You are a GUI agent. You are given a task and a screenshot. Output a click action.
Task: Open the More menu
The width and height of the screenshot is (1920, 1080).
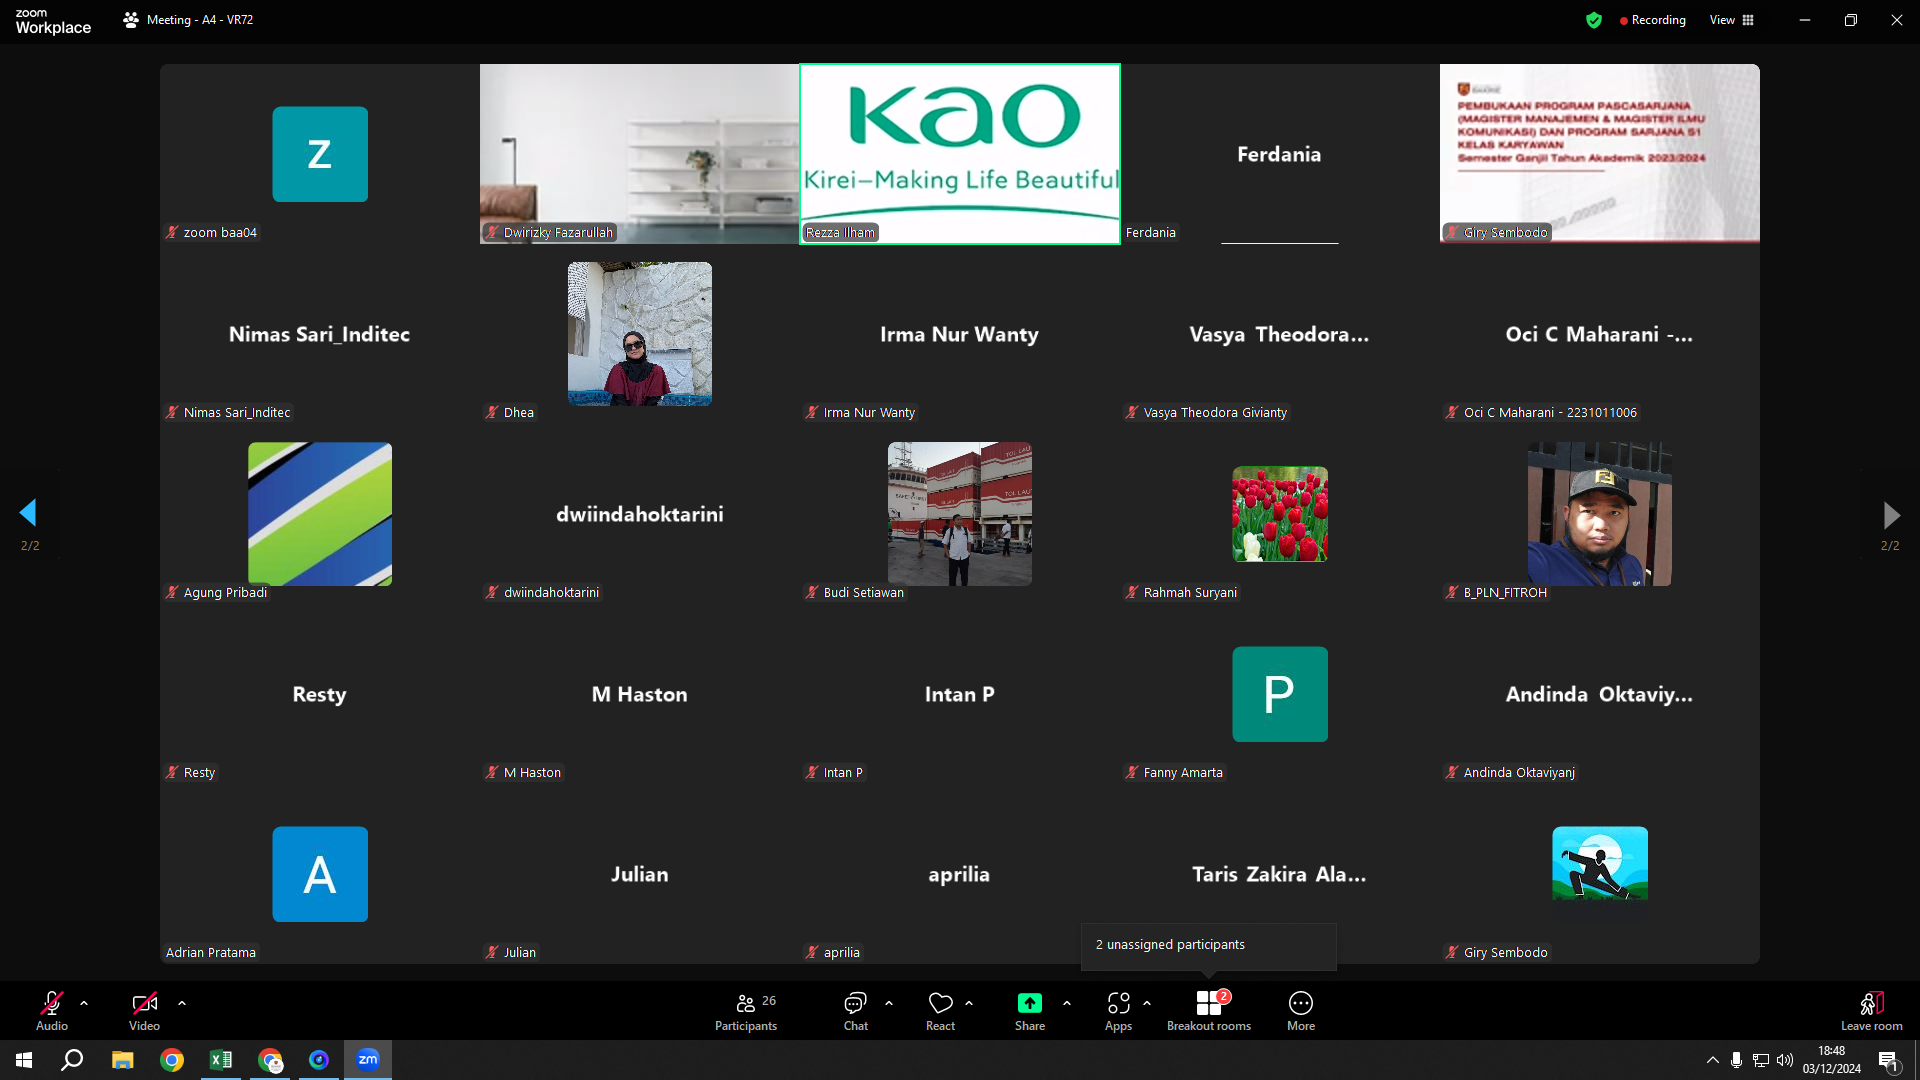coord(1301,1011)
